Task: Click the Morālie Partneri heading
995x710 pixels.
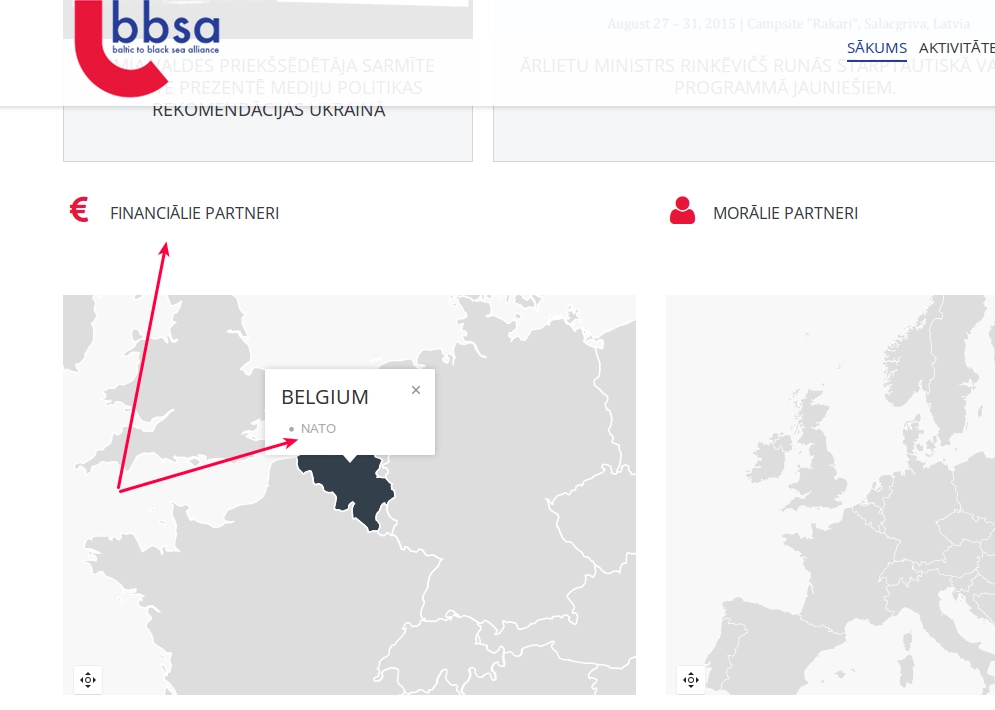Action: click(785, 213)
